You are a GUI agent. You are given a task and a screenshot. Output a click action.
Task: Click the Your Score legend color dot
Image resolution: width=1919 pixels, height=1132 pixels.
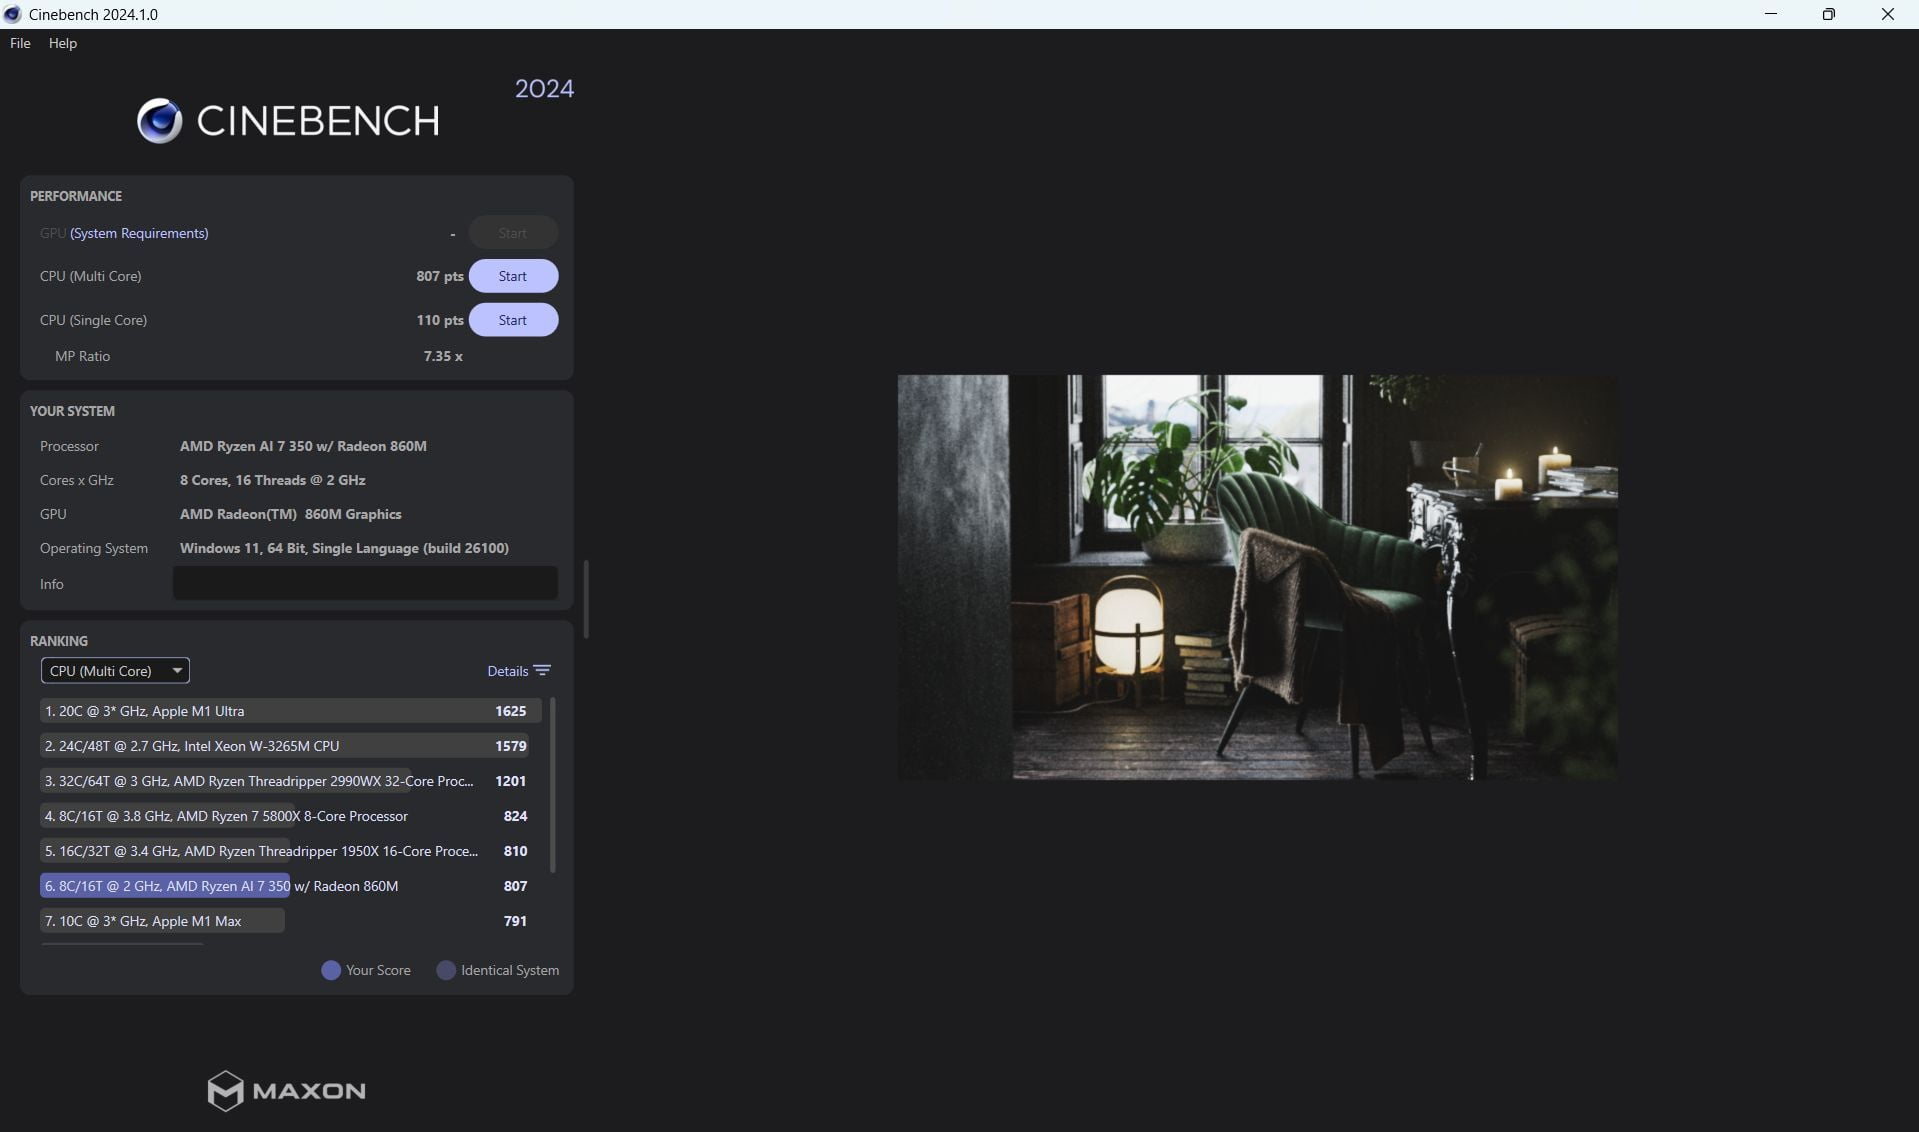tap(331, 970)
